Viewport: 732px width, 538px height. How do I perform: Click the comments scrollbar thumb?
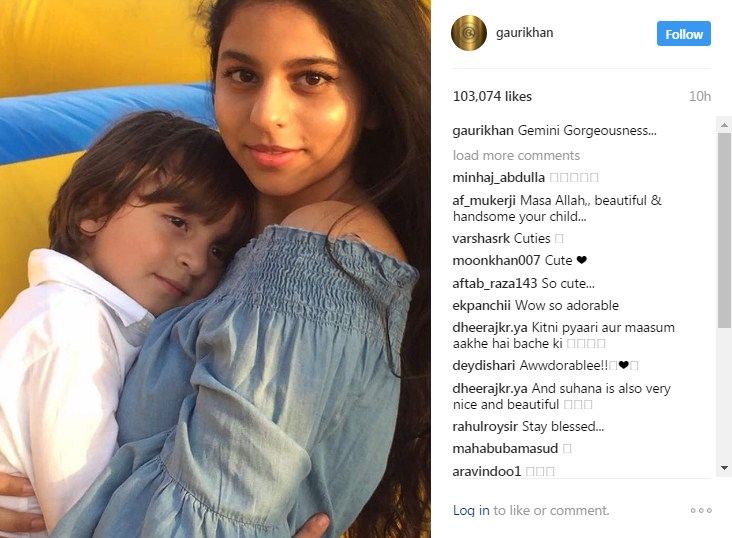[724, 230]
